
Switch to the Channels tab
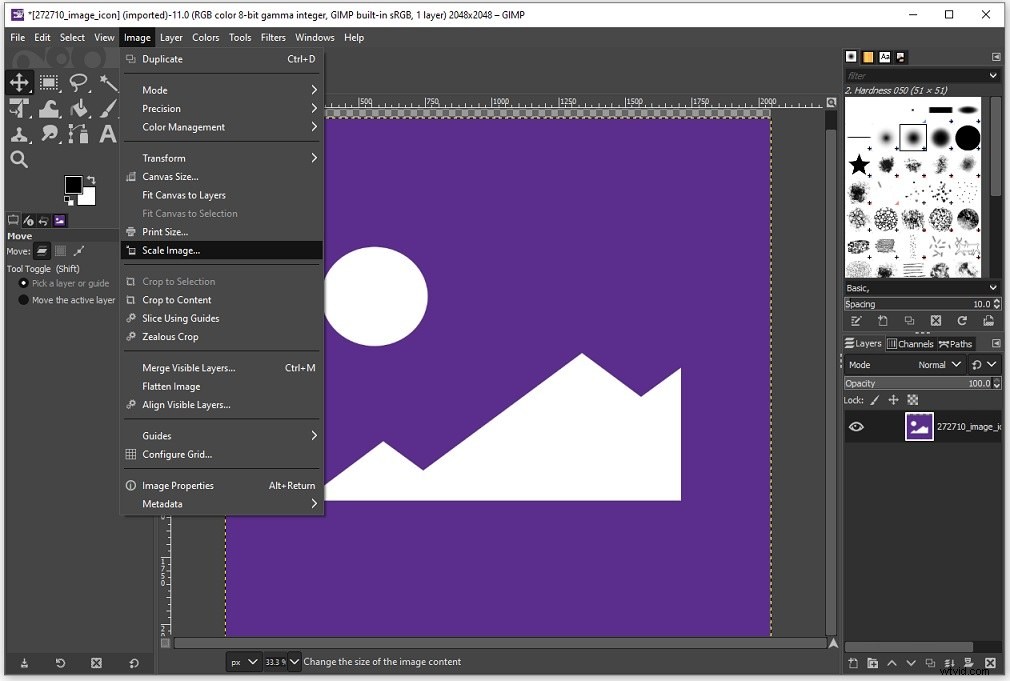click(x=909, y=343)
